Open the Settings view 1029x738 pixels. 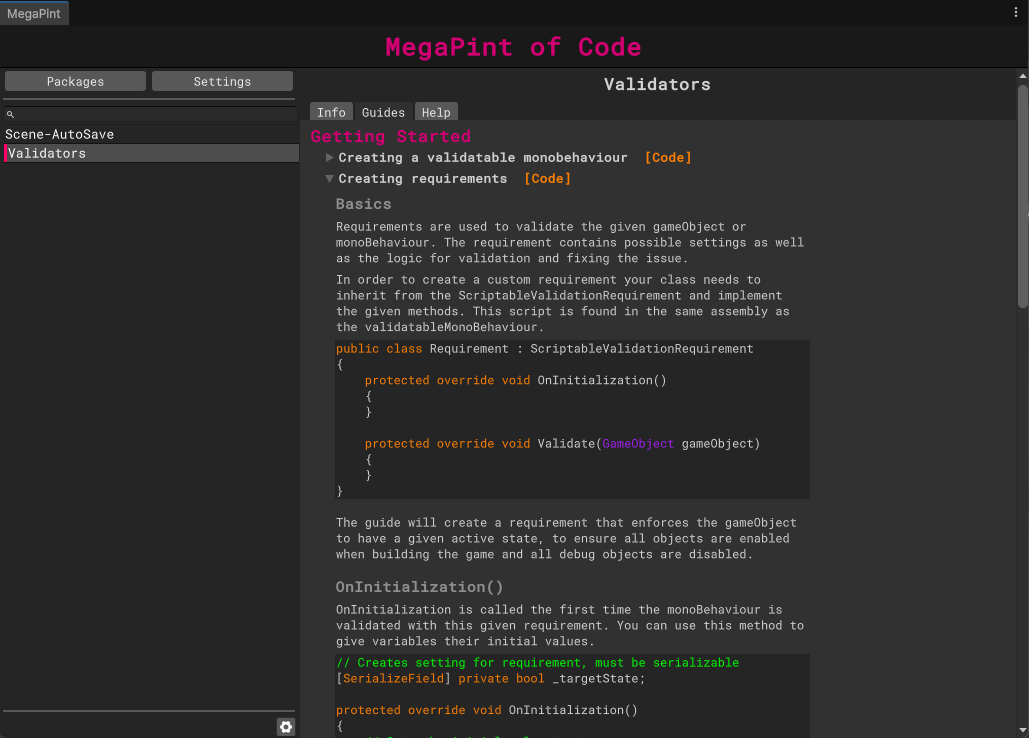click(x=222, y=81)
